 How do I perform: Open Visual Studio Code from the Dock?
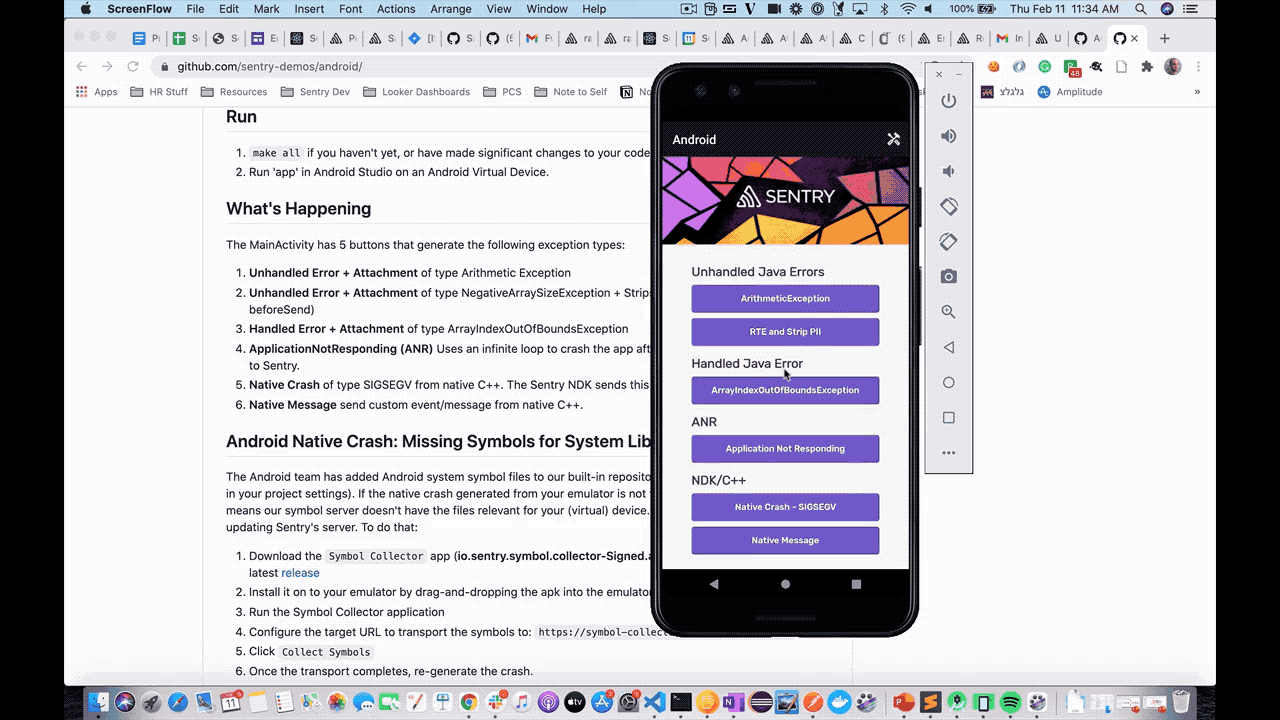(655, 702)
